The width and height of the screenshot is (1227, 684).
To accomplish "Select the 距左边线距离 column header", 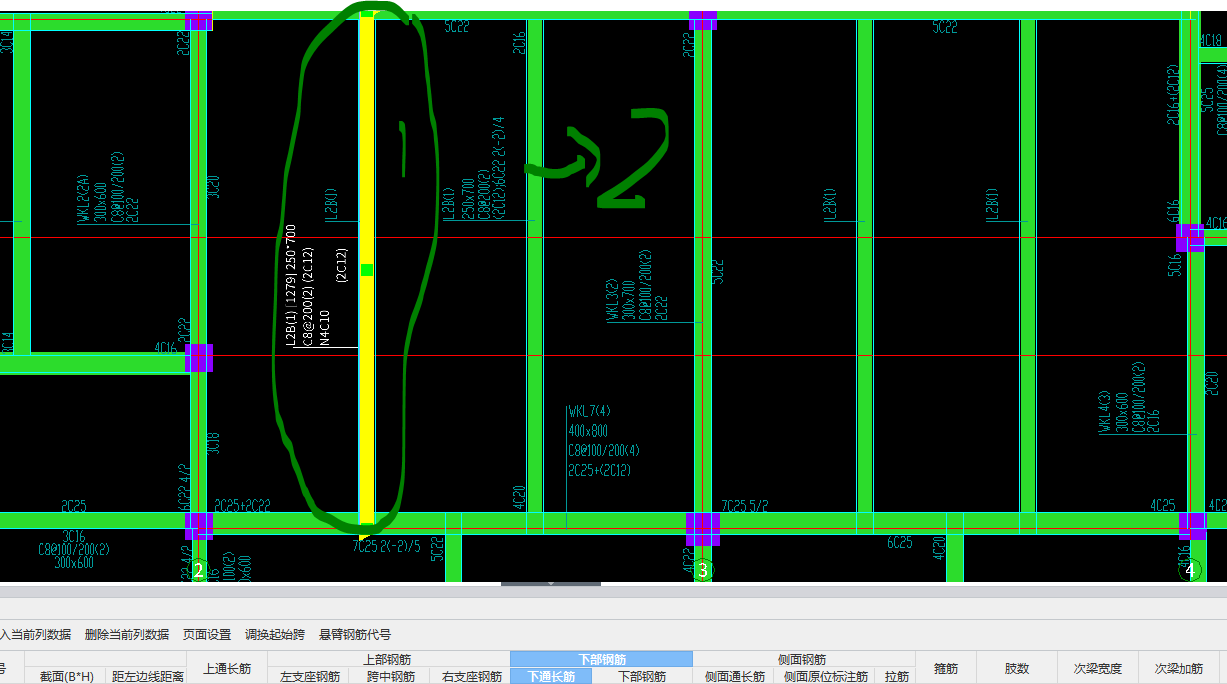I will [147, 676].
